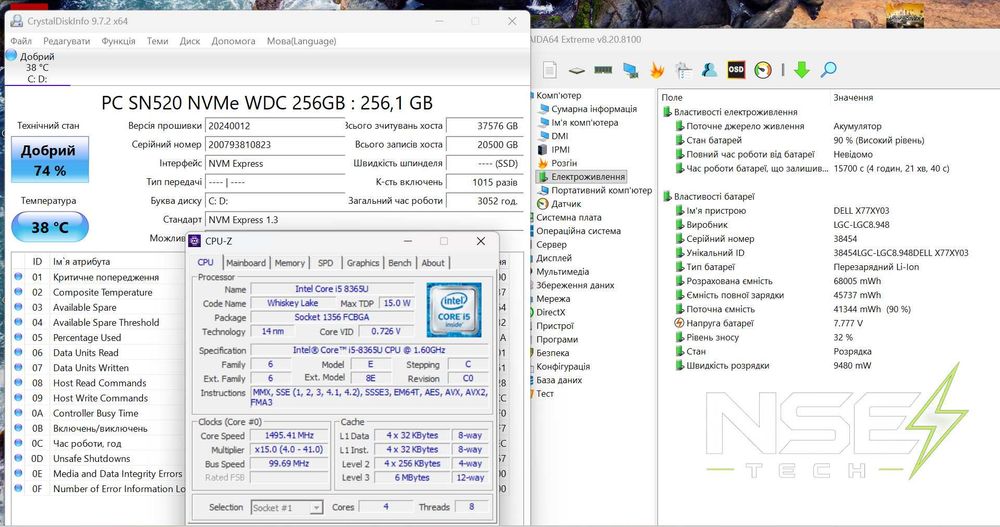
Task: Click the blue circle on the Unsafe Shutdowns row
Action: 18,458
